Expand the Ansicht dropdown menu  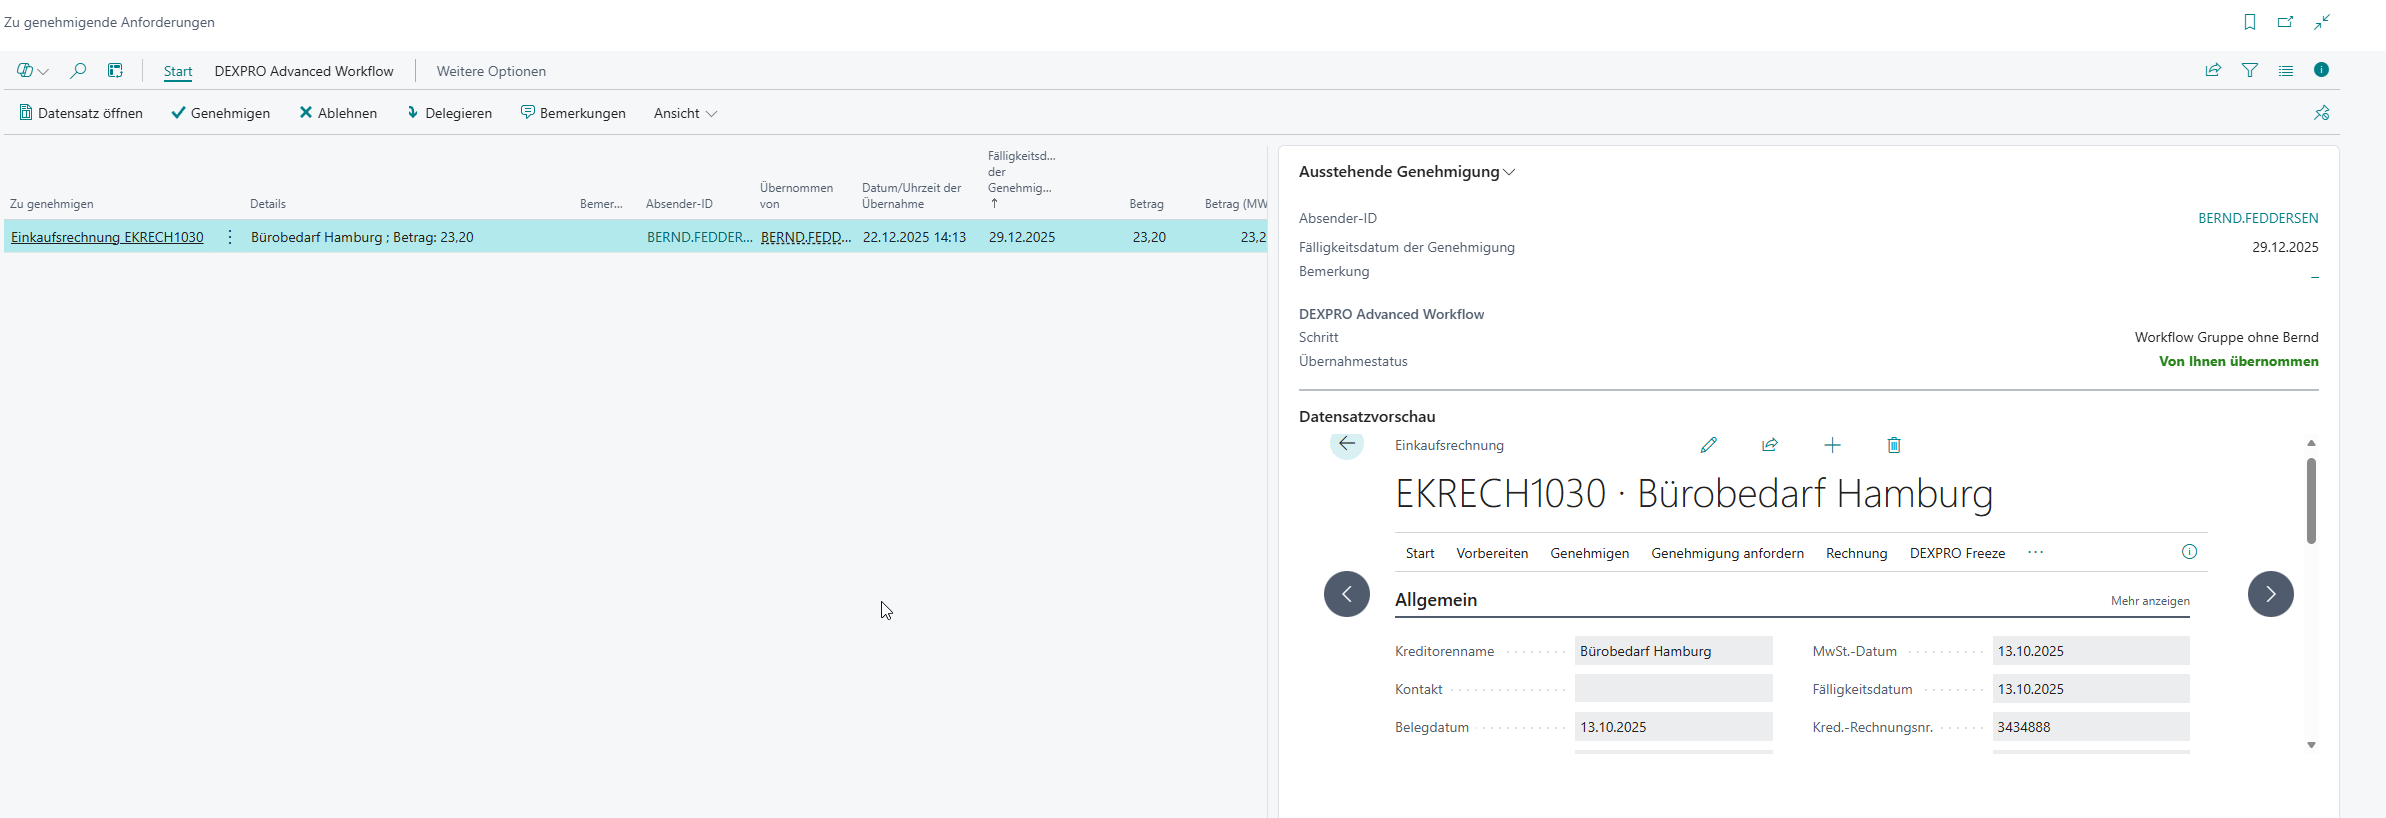tap(685, 113)
